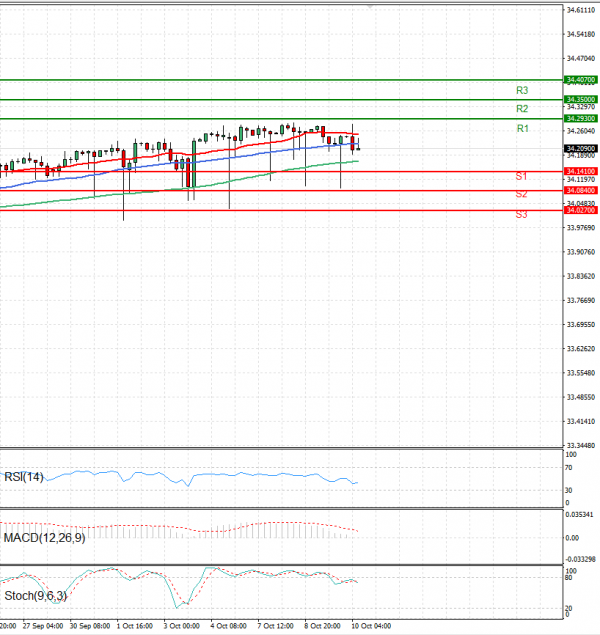The height and width of the screenshot is (635, 600).
Task: Click the 8 Oct 20:00 time label
Action: (322, 626)
